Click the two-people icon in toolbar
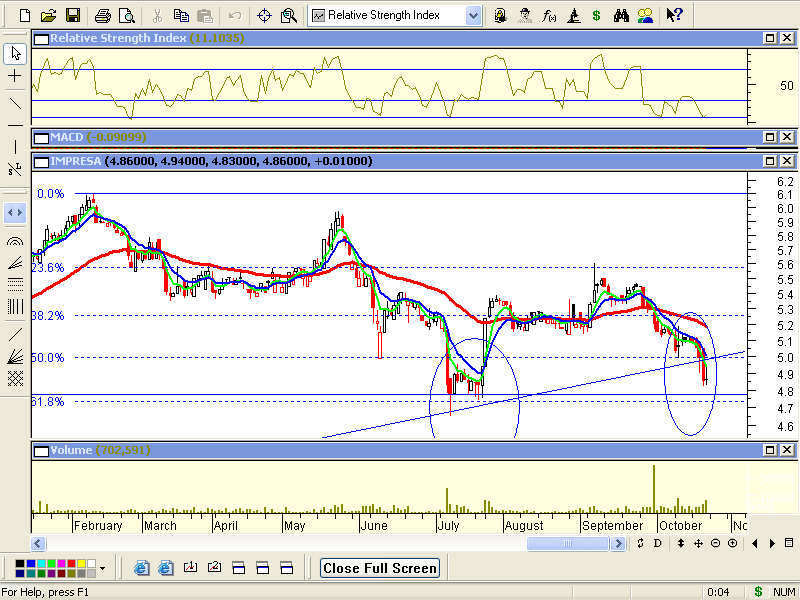Screen dimensions: 800x600 tap(645, 16)
